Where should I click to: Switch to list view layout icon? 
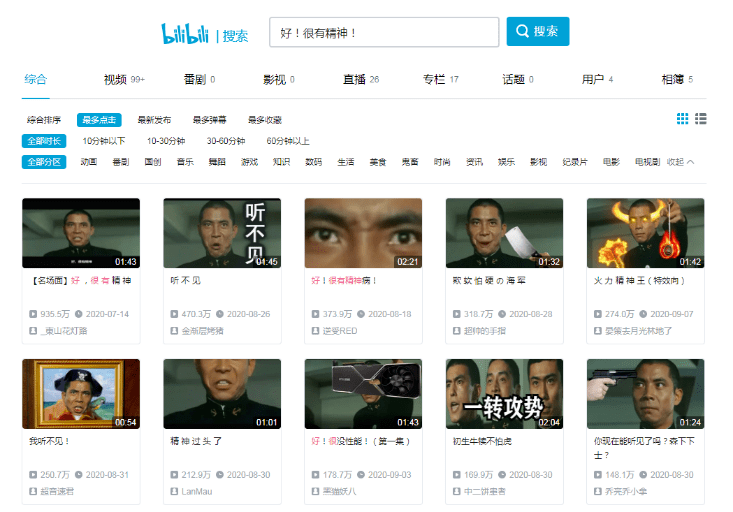click(x=701, y=119)
